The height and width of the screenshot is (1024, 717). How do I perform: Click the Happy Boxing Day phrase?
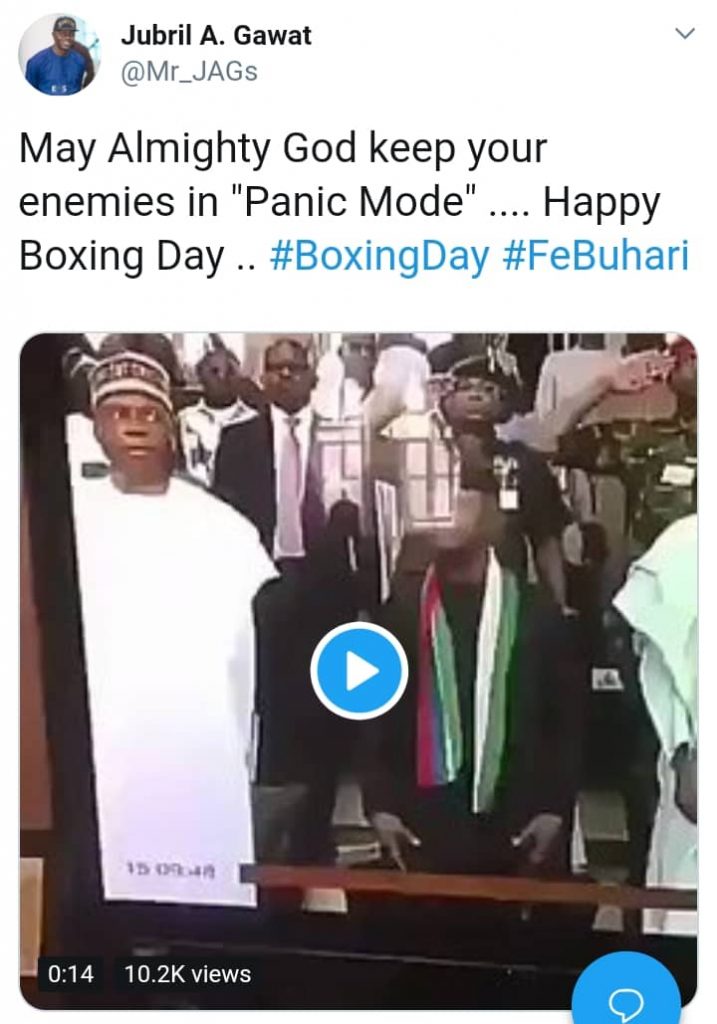[340, 229]
